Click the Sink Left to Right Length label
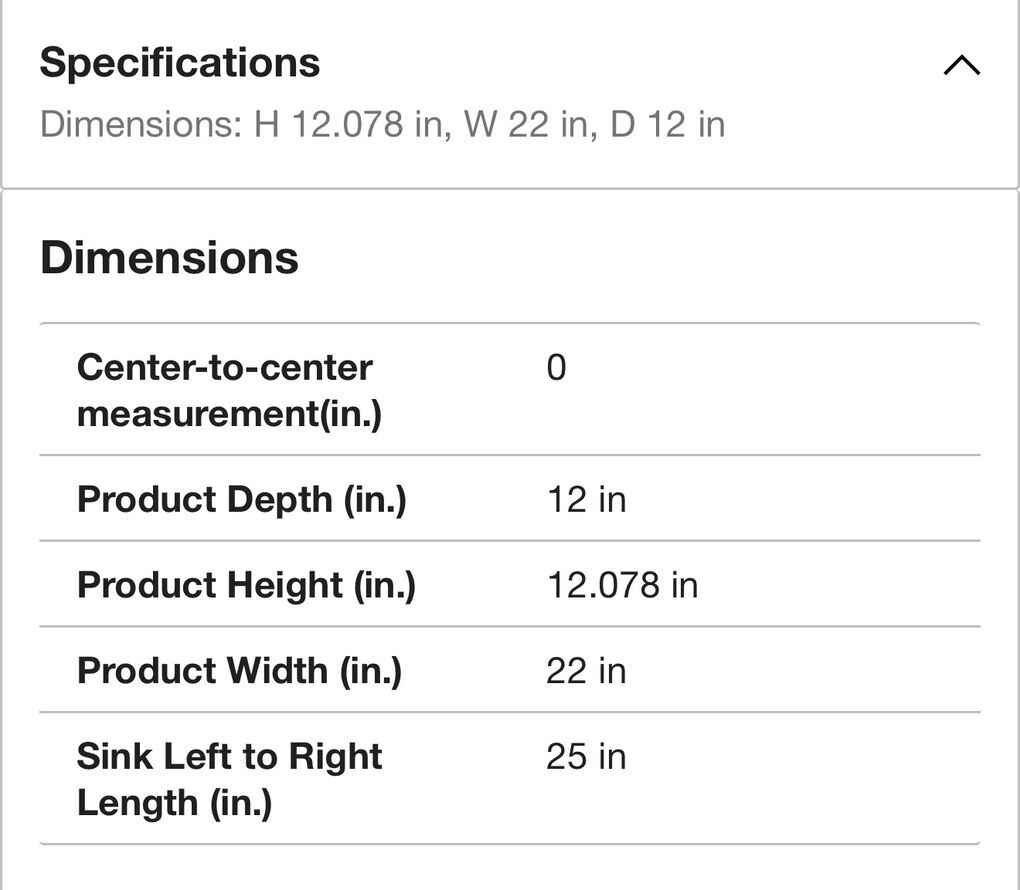Image resolution: width=1020 pixels, height=890 pixels. pos(229,779)
